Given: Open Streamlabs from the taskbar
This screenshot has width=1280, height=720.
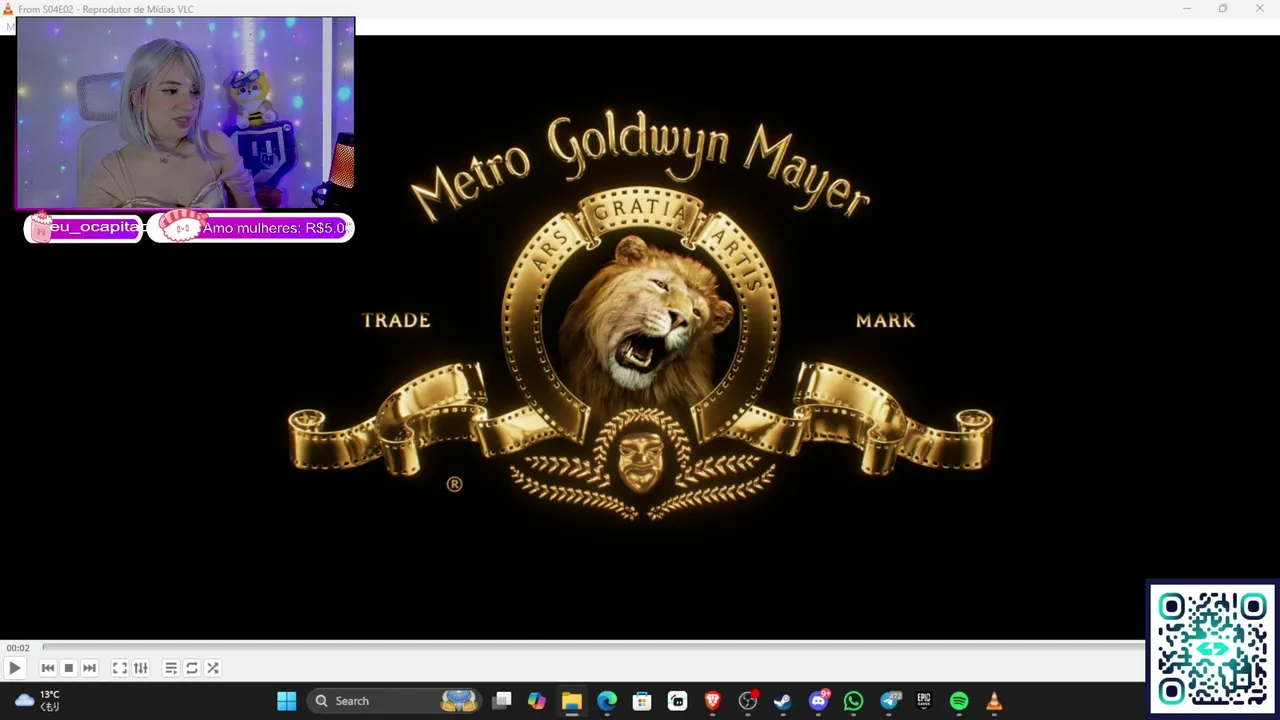Looking at the screenshot, I should (677, 701).
